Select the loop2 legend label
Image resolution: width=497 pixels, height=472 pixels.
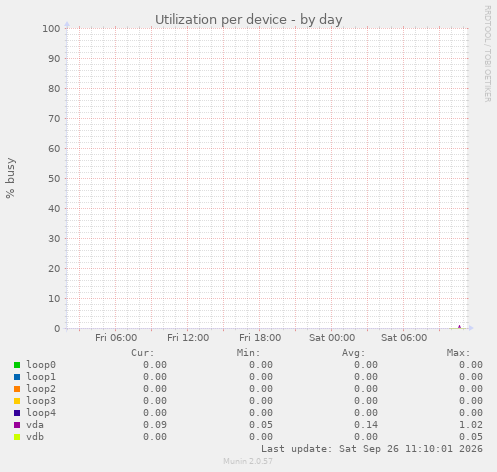[41, 389]
